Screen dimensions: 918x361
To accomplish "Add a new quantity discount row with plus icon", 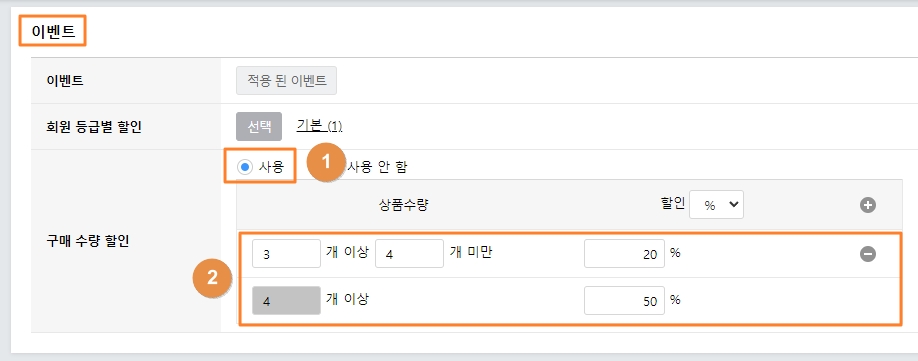I will tap(868, 205).
